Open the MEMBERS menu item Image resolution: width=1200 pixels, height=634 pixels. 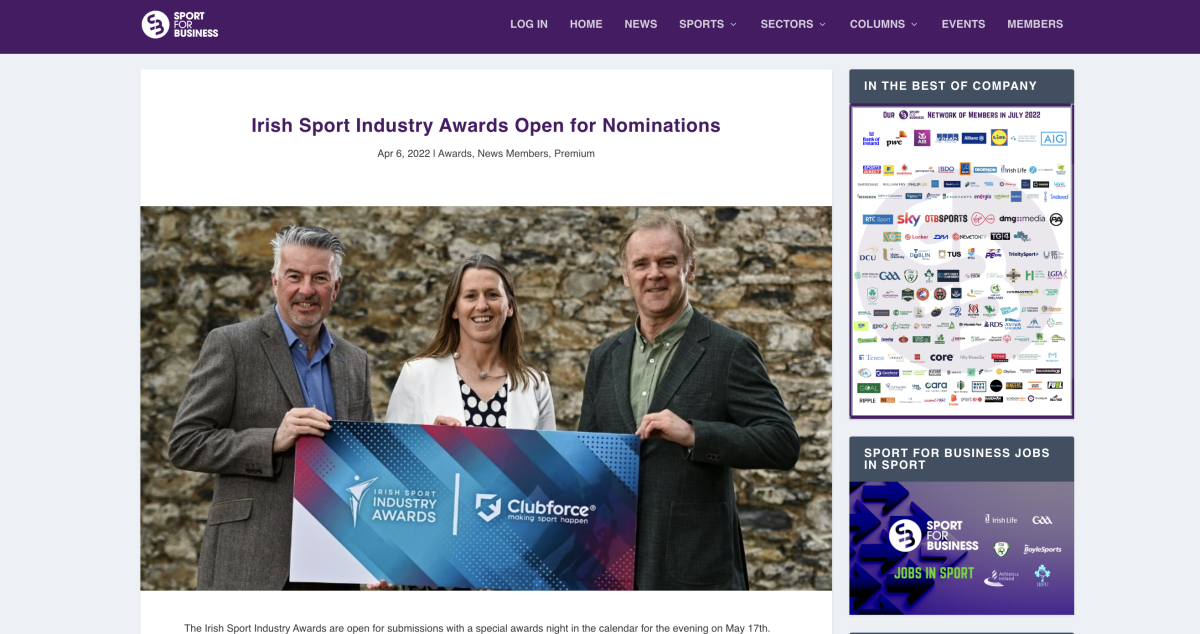(1035, 24)
